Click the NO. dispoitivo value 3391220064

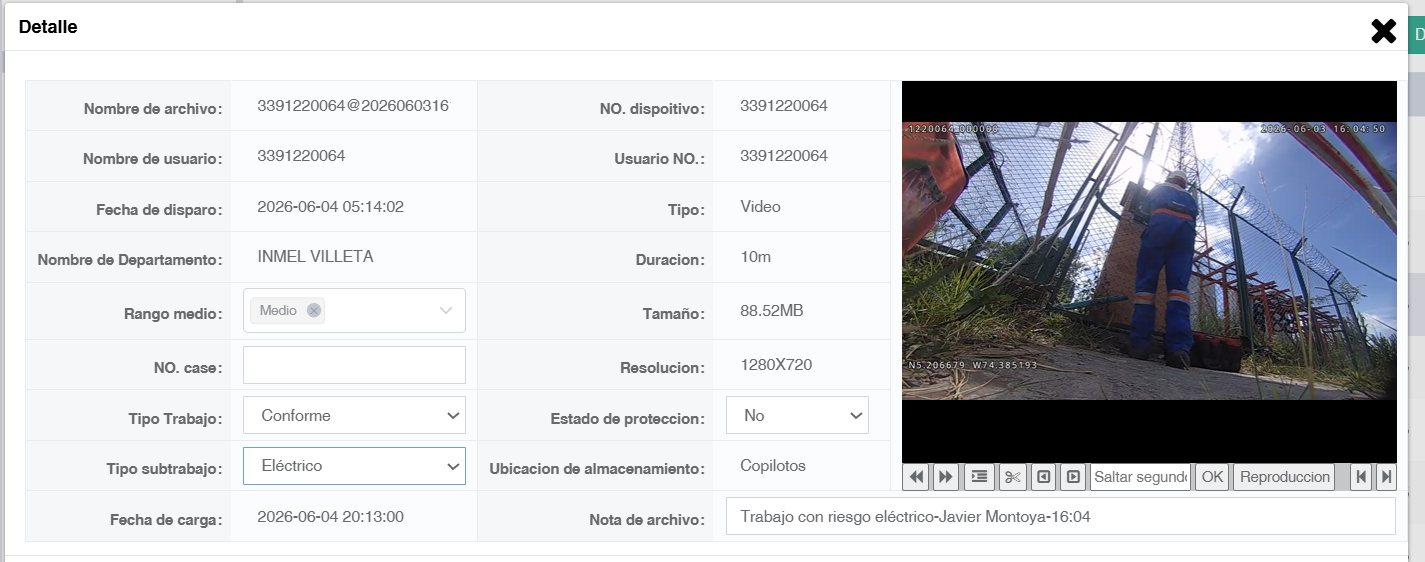pyautogui.click(x=784, y=106)
